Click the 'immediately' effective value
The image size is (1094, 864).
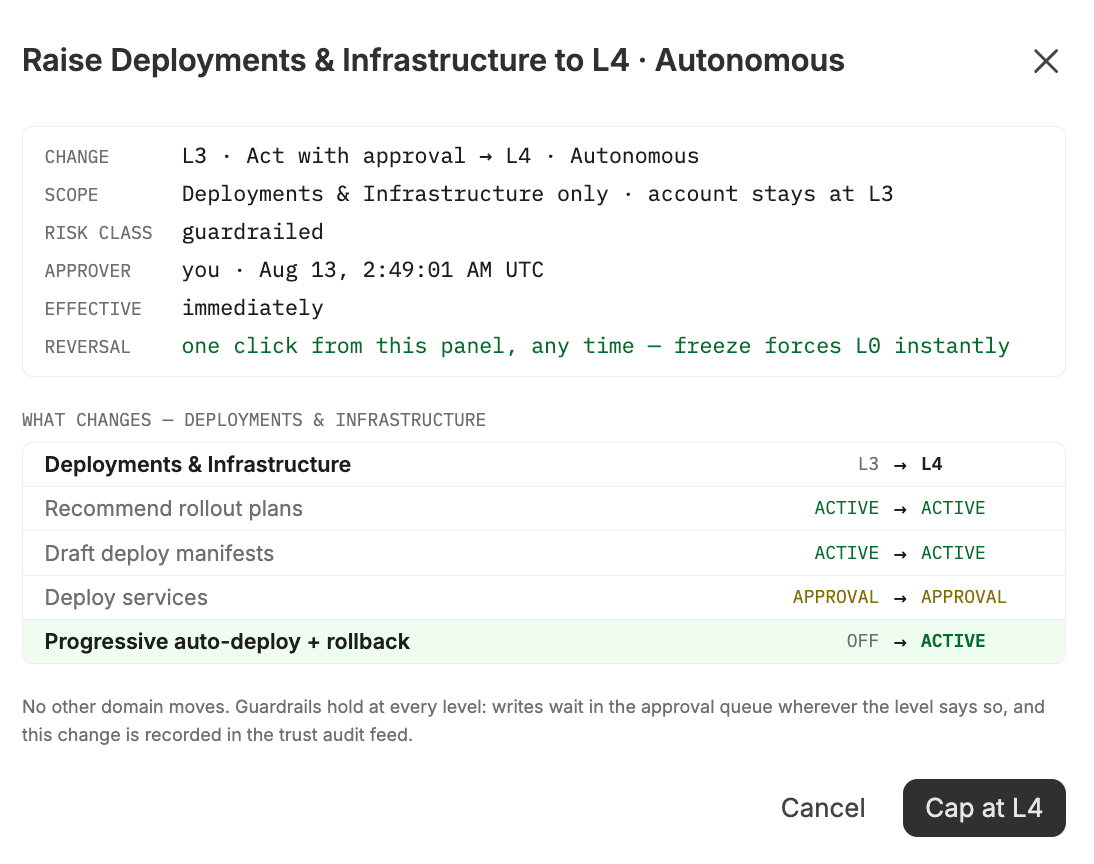pos(253,308)
